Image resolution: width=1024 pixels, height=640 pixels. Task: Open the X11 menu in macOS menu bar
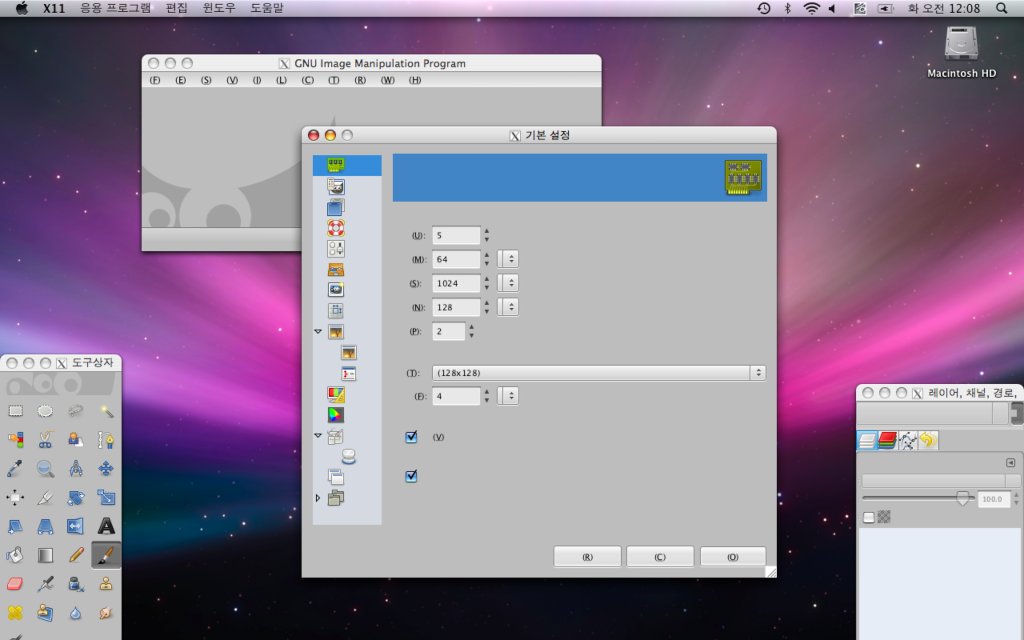click(x=54, y=8)
